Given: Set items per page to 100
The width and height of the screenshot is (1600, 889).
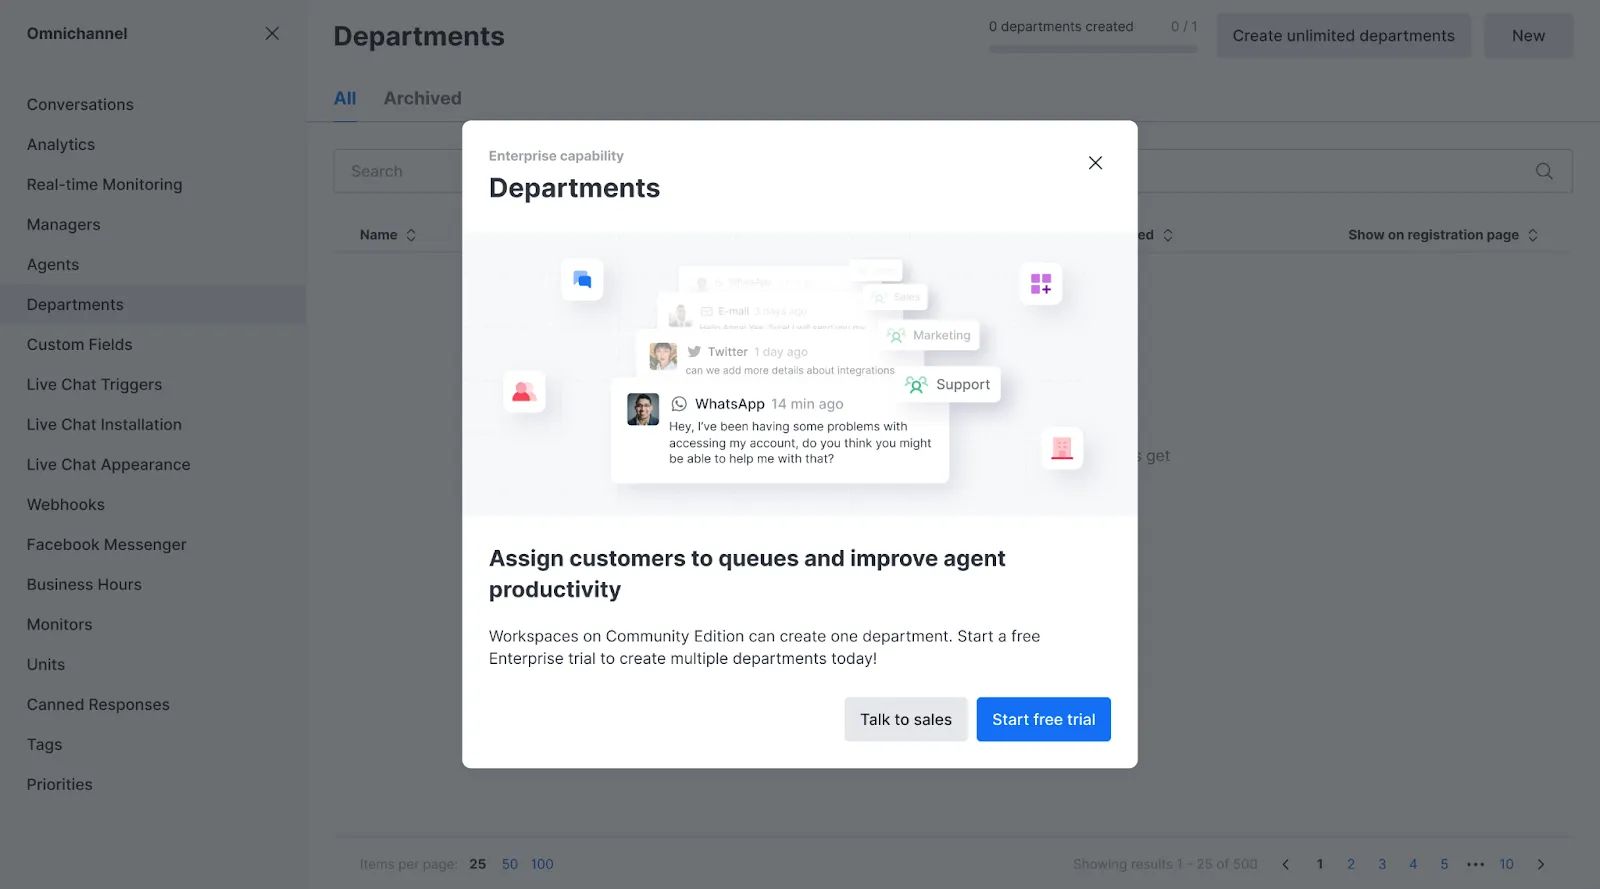Looking at the screenshot, I should click(x=542, y=864).
